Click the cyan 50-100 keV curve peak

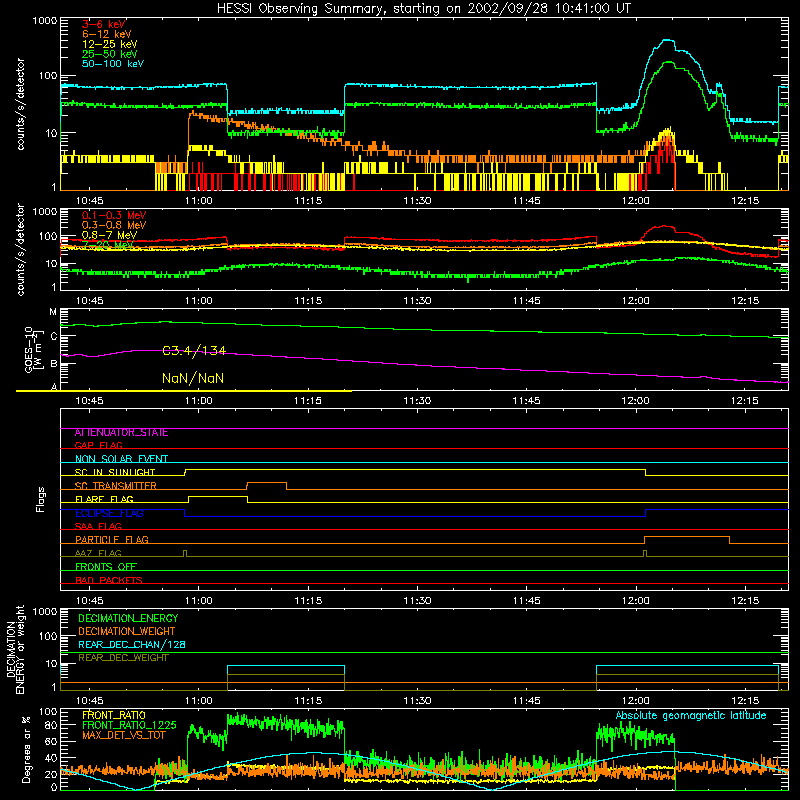point(666,40)
